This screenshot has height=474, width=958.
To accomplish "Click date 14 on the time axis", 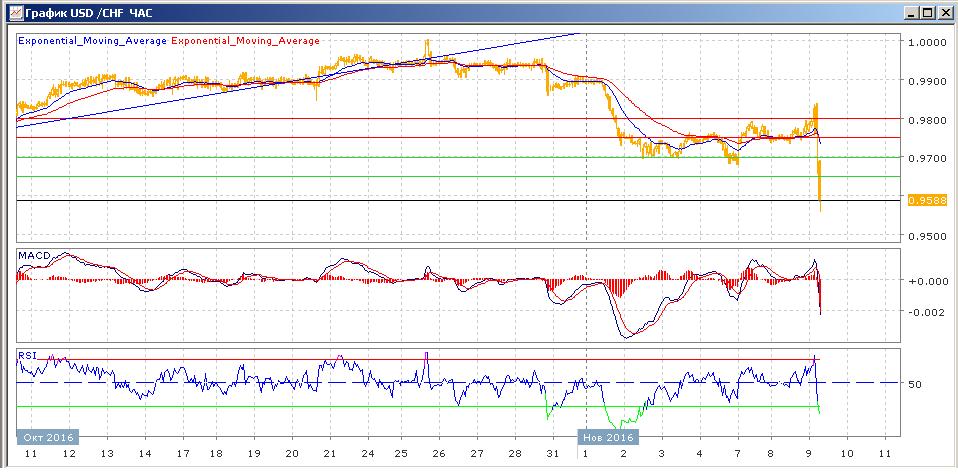I will point(145,454).
